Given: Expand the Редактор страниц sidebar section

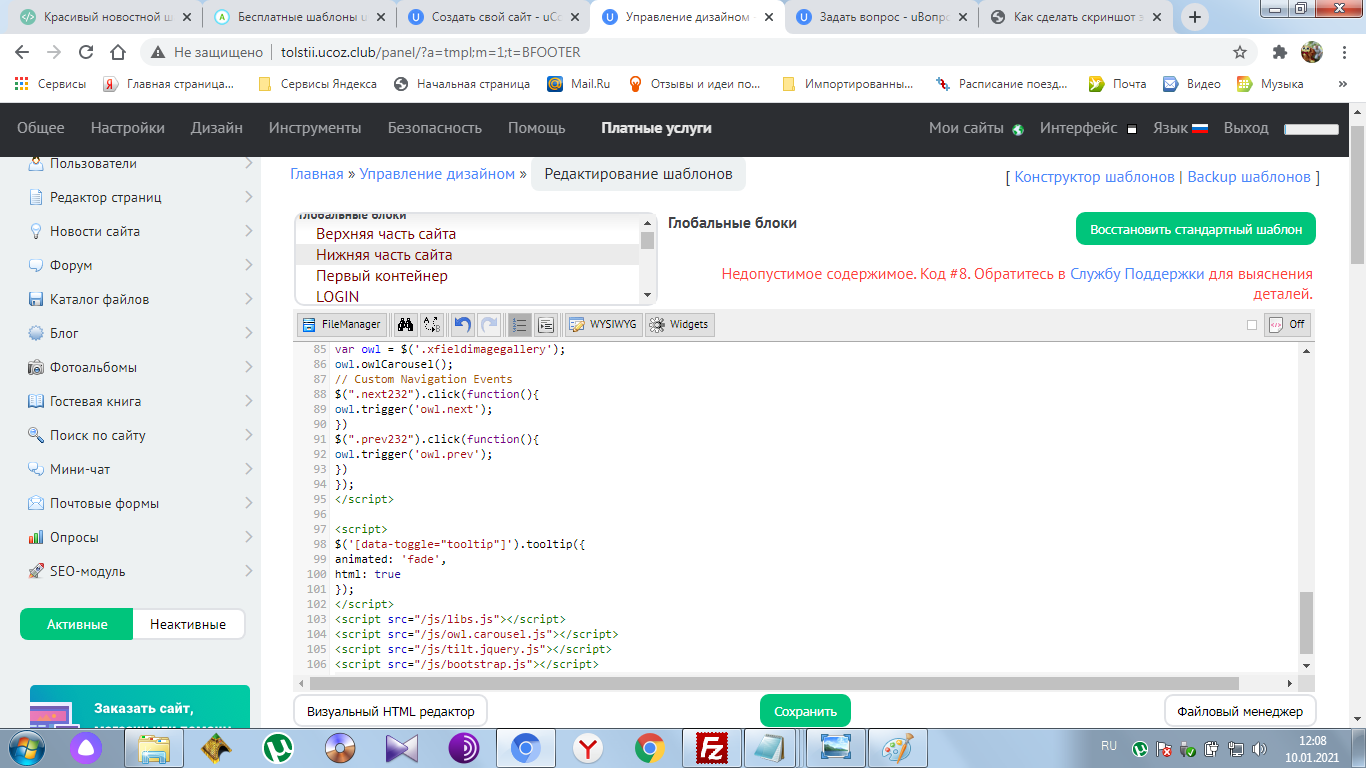Looking at the screenshot, I should [248, 197].
